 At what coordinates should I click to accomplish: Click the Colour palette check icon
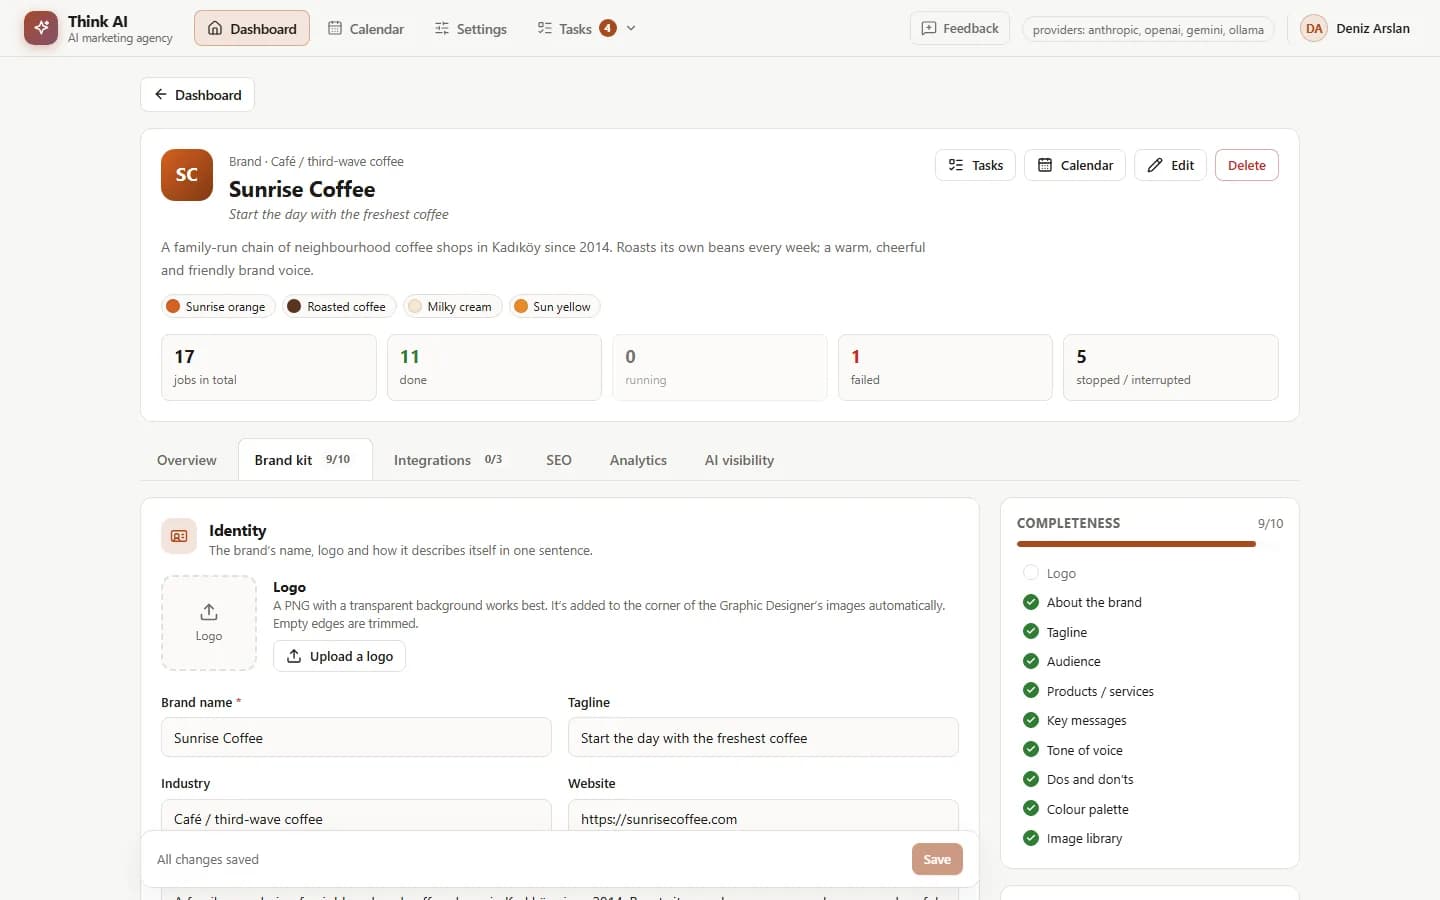pos(1031,808)
